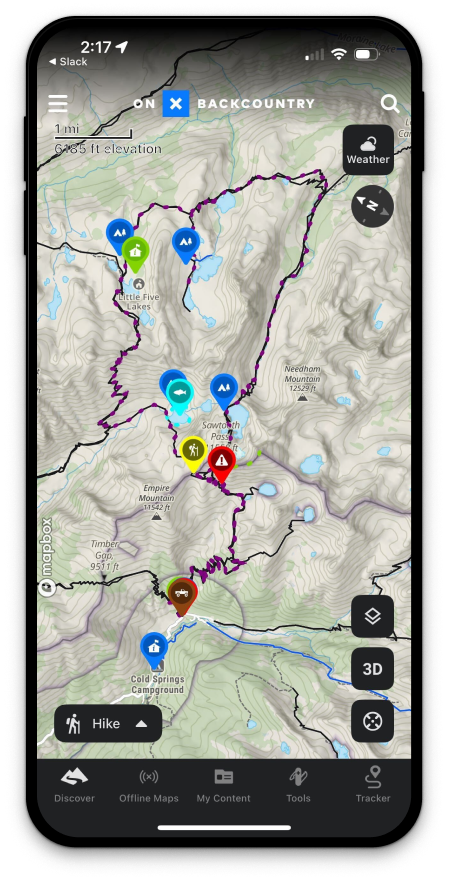The image size is (449, 880).
Task: Select the Tracker tab
Action: [x=373, y=785]
